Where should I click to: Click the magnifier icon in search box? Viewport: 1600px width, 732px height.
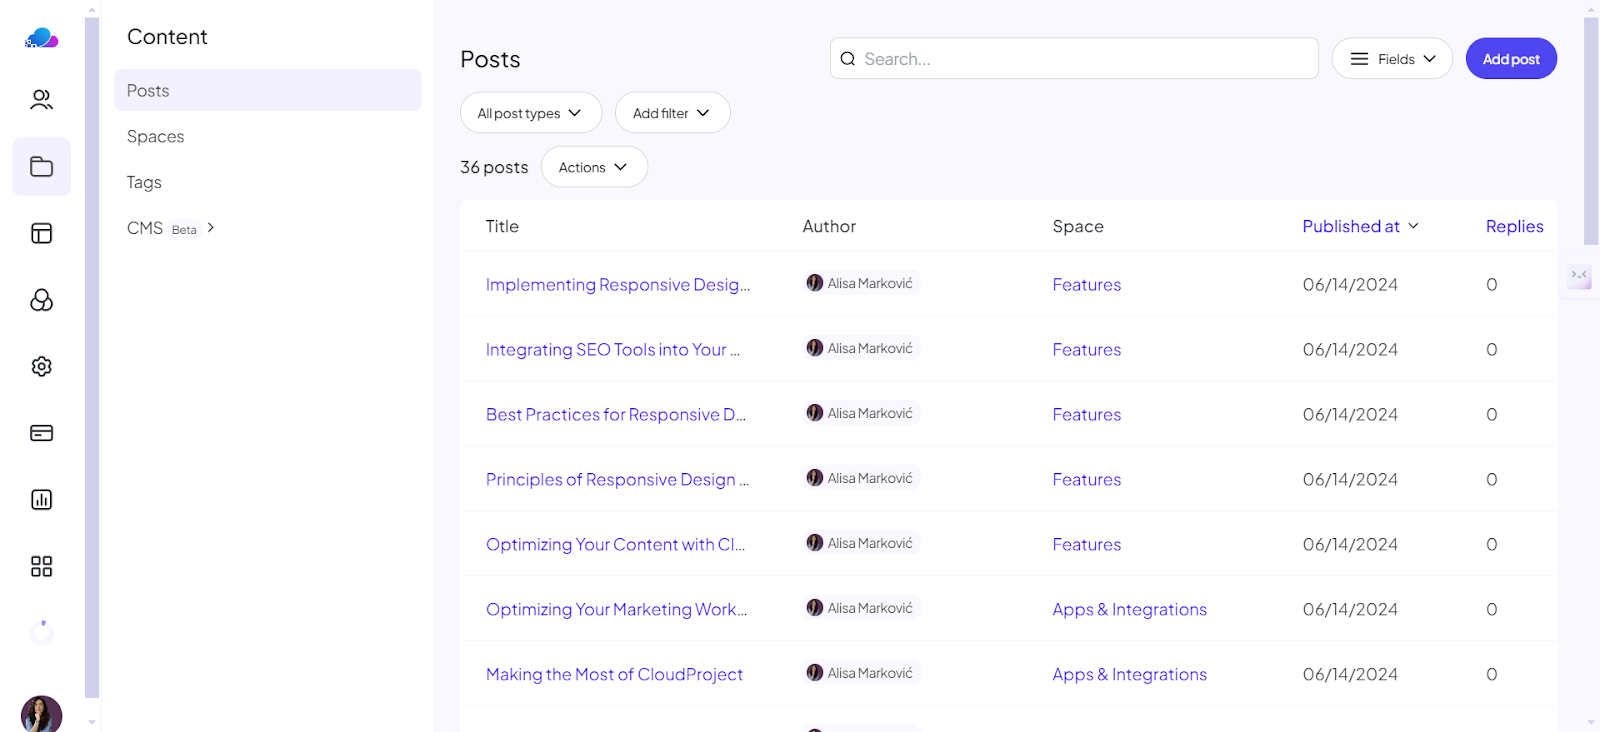coord(848,59)
